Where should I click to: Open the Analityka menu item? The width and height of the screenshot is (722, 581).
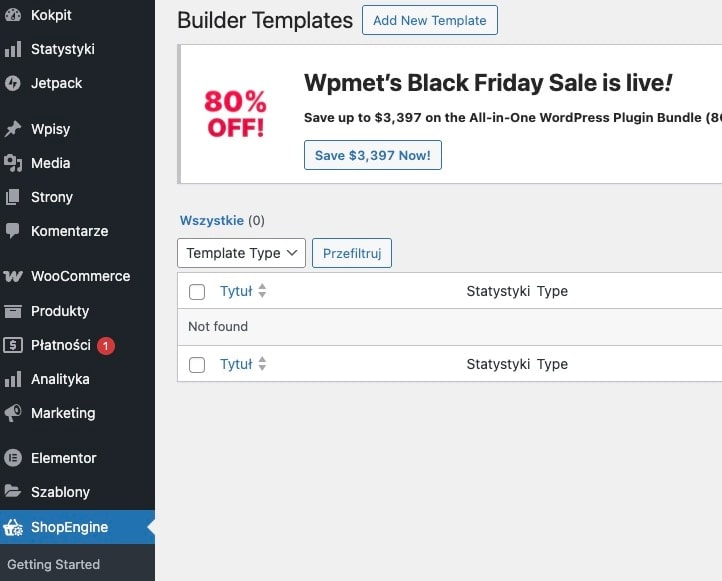(60, 379)
